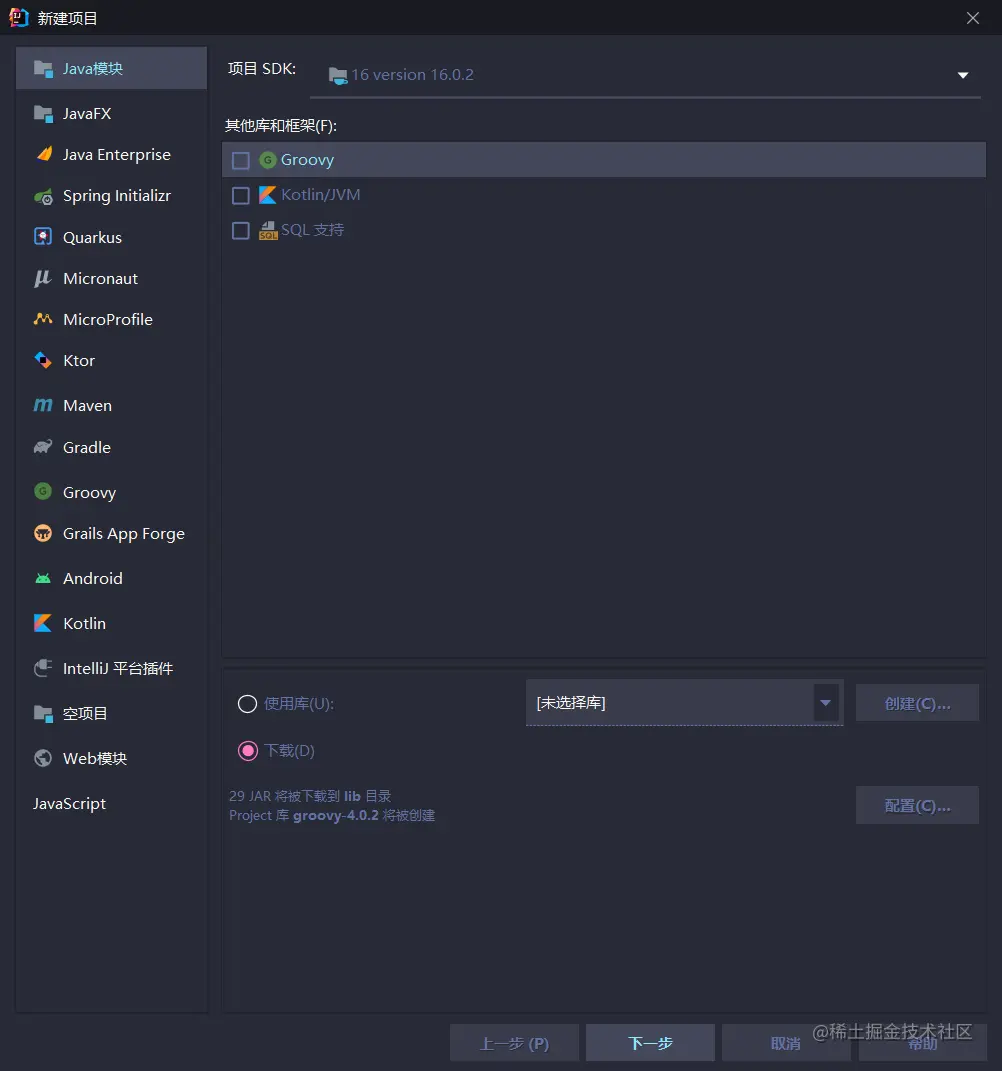
Task: Enable the Groovy framework checkbox
Action: pyautogui.click(x=240, y=161)
